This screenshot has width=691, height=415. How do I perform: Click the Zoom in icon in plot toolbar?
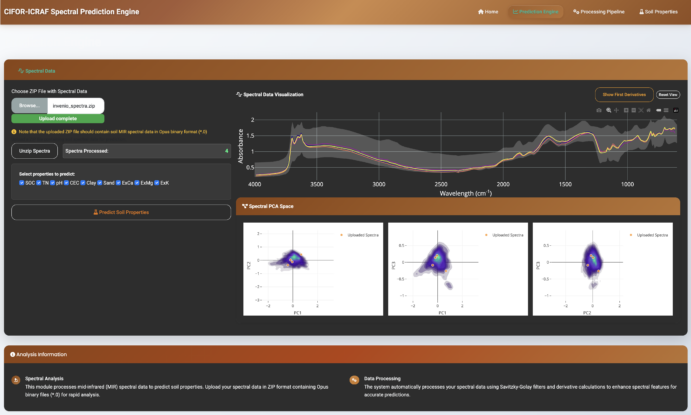(x=626, y=110)
